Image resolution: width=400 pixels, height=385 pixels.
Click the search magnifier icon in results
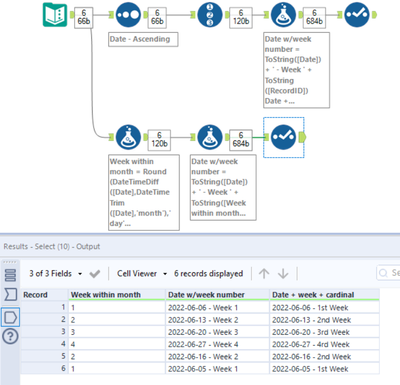pyautogui.click(x=383, y=273)
